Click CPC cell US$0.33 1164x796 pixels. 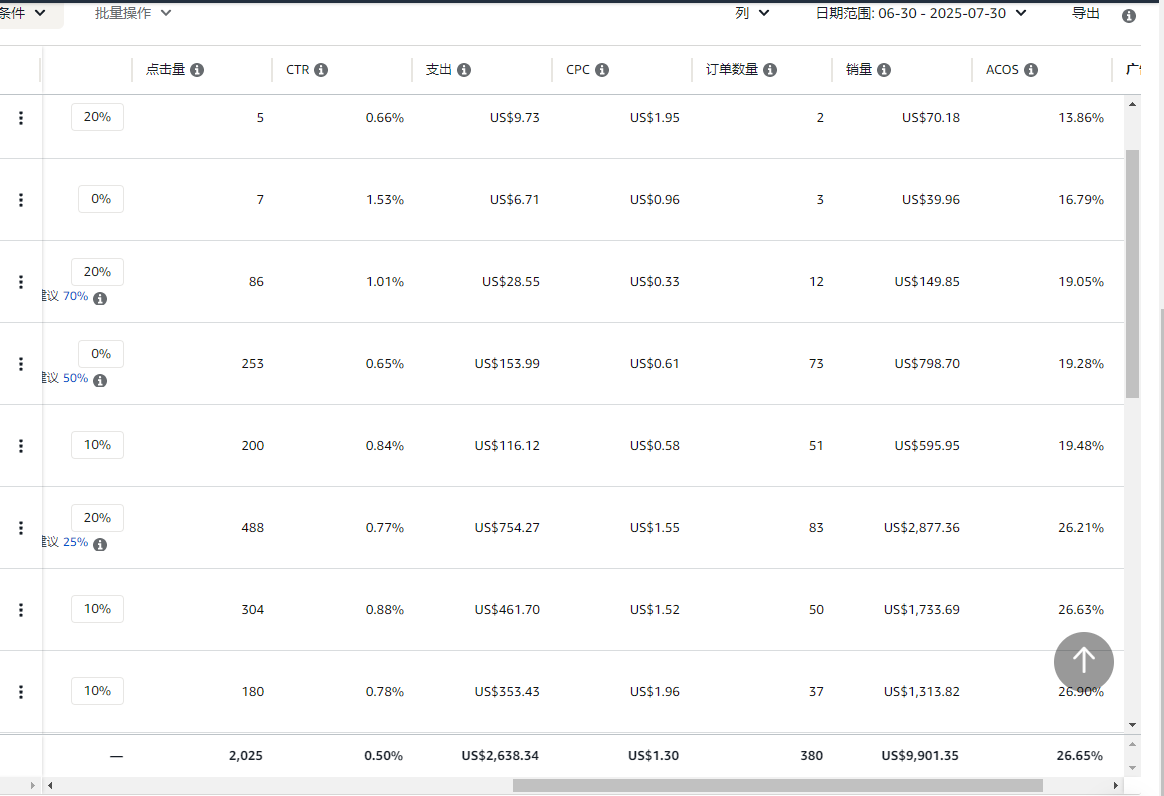click(x=655, y=282)
